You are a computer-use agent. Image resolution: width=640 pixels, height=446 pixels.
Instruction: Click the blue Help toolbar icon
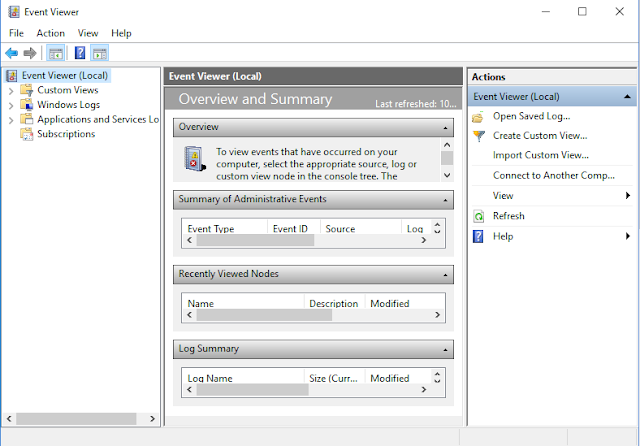pyautogui.click(x=80, y=53)
